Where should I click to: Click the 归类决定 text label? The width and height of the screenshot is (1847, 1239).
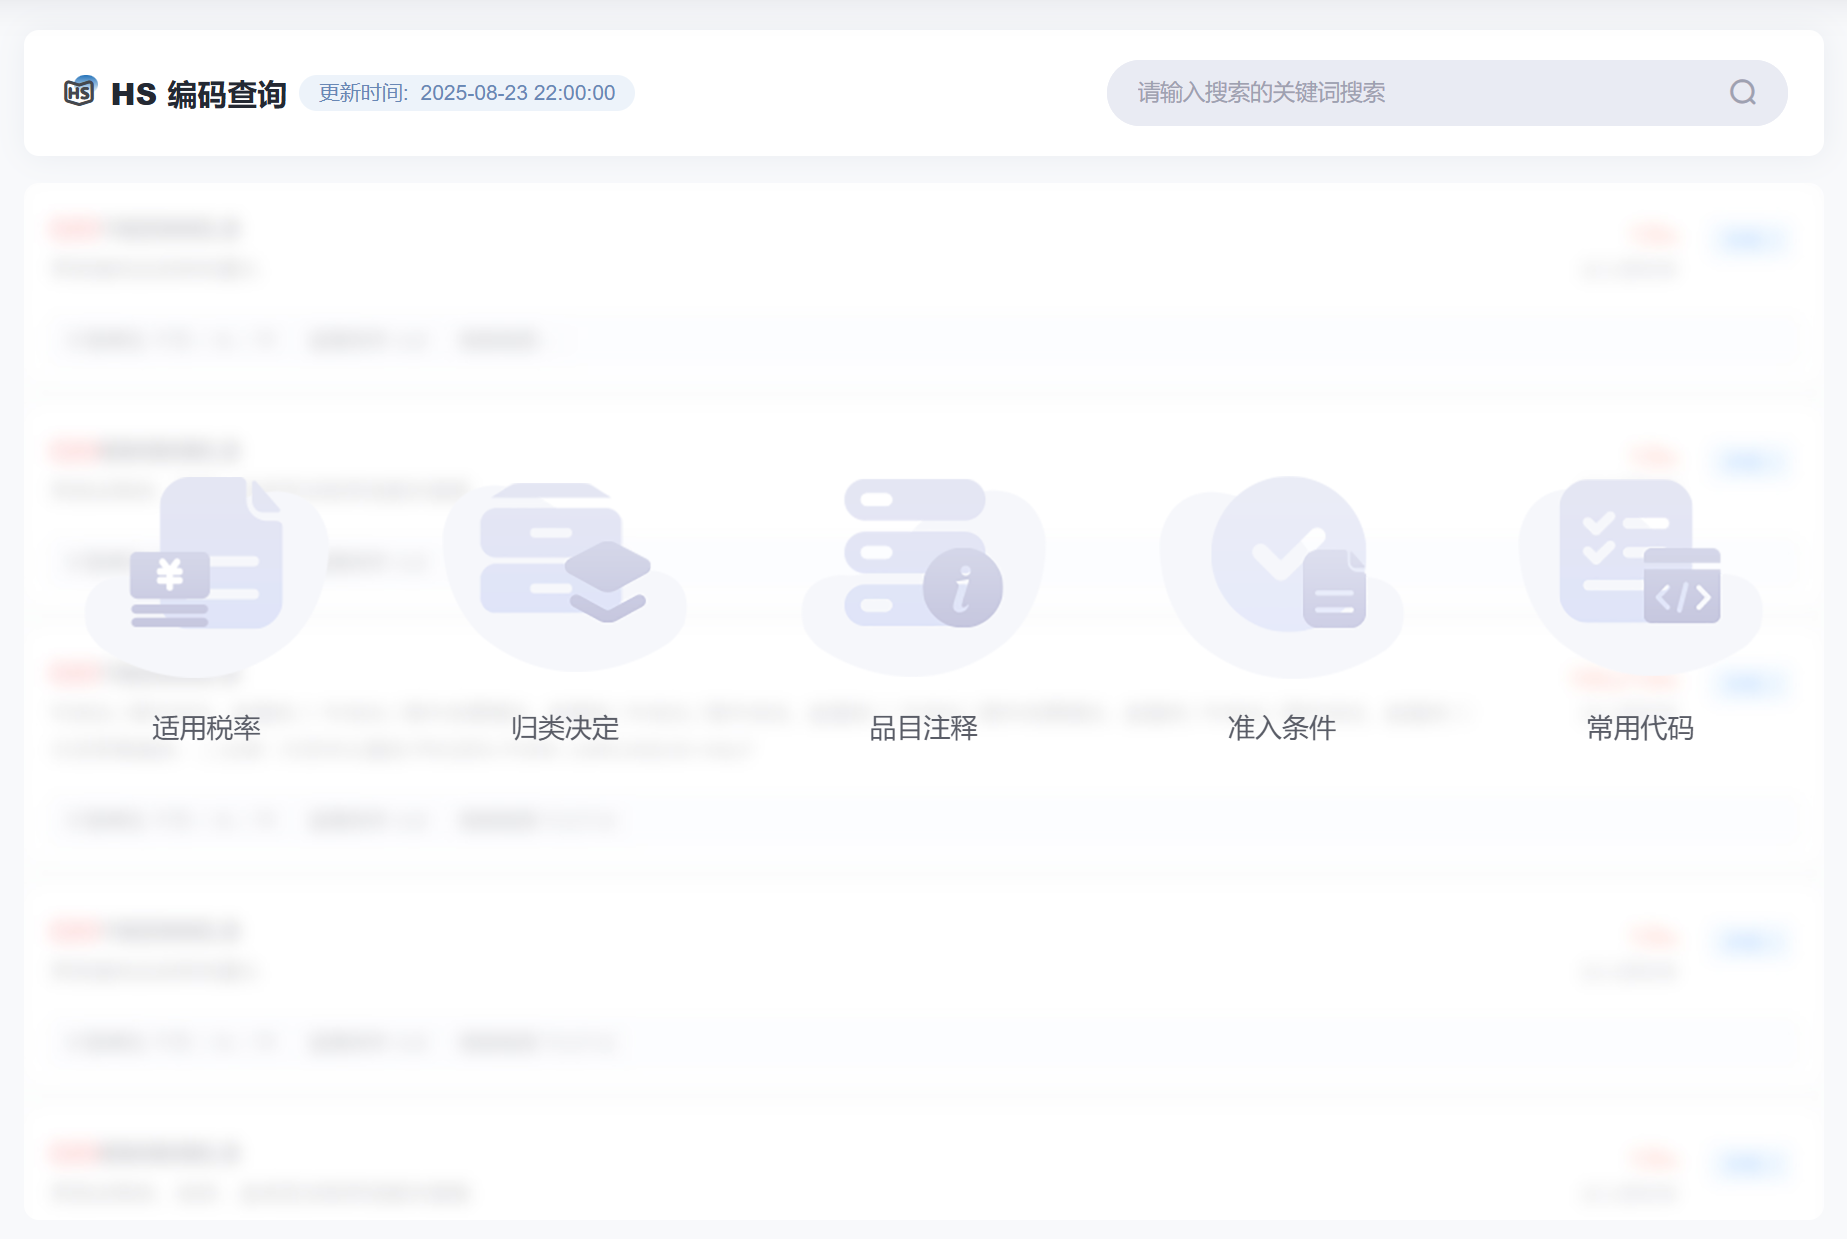pos(565,728)
